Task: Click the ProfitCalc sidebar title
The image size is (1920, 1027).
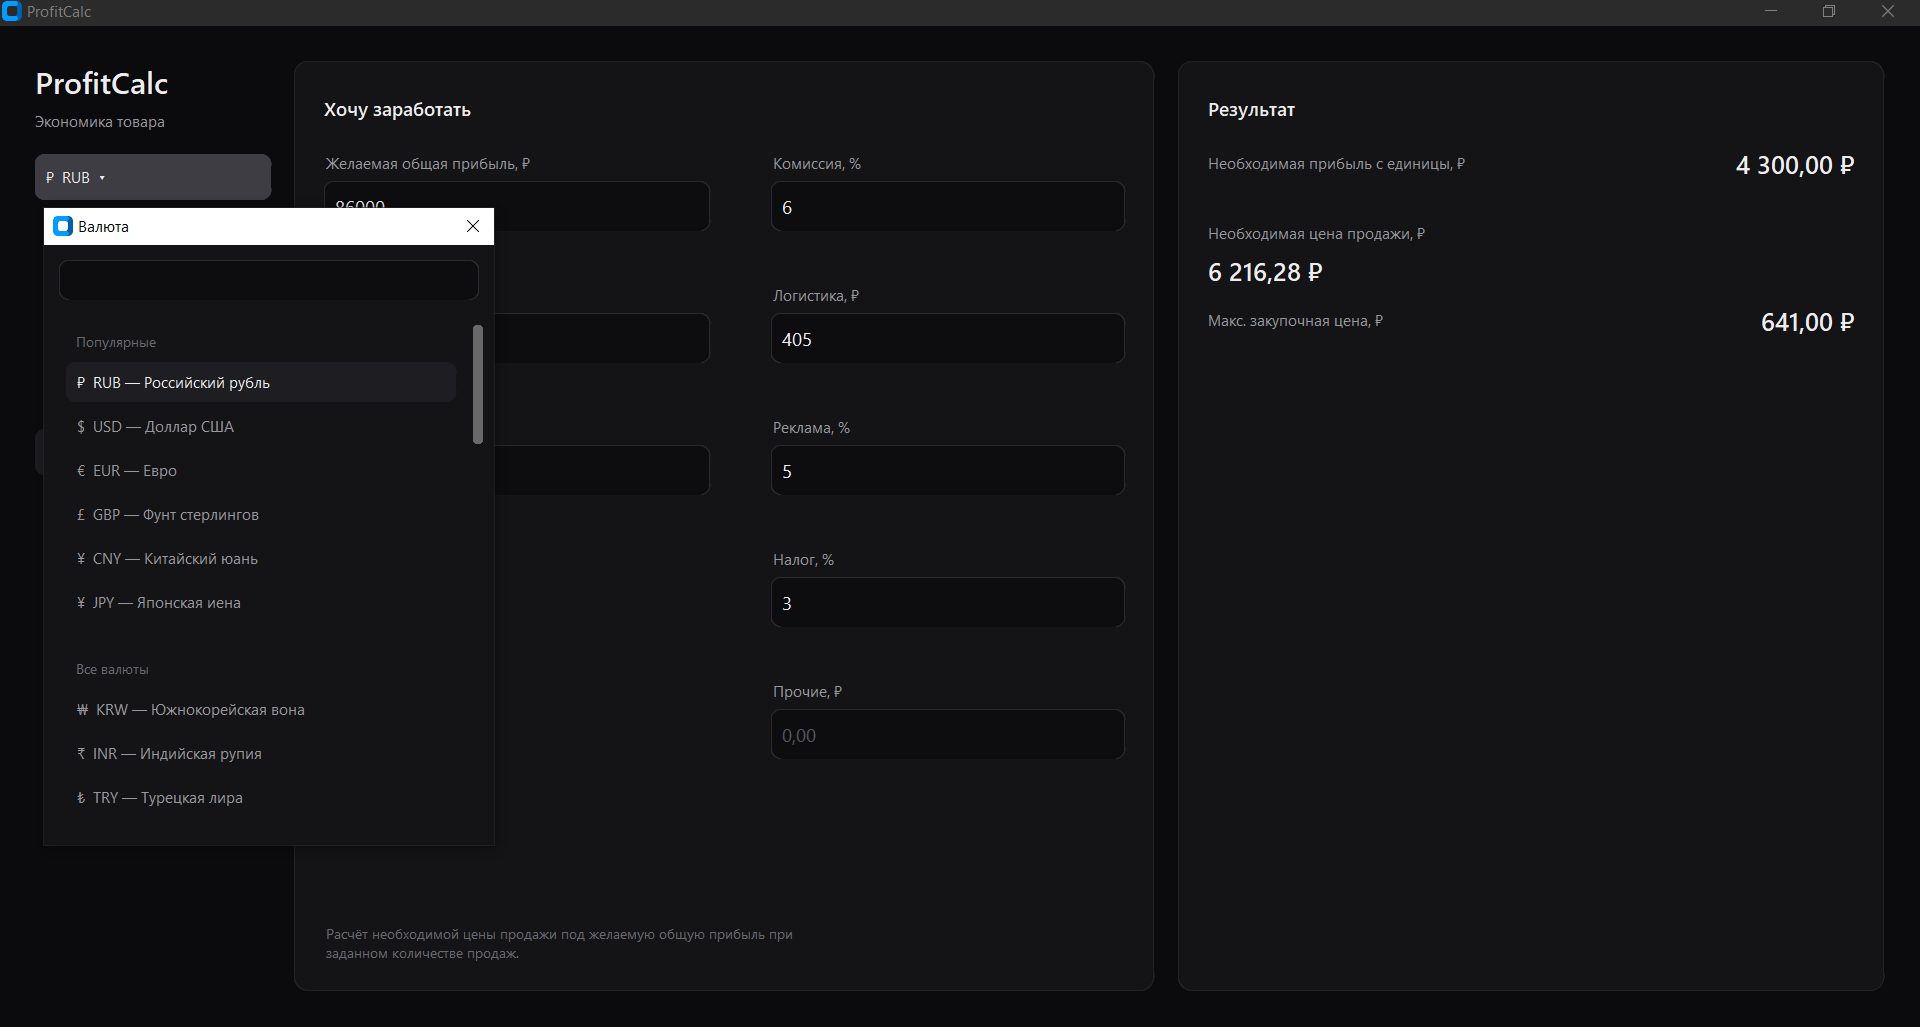Action: [102, 83]
